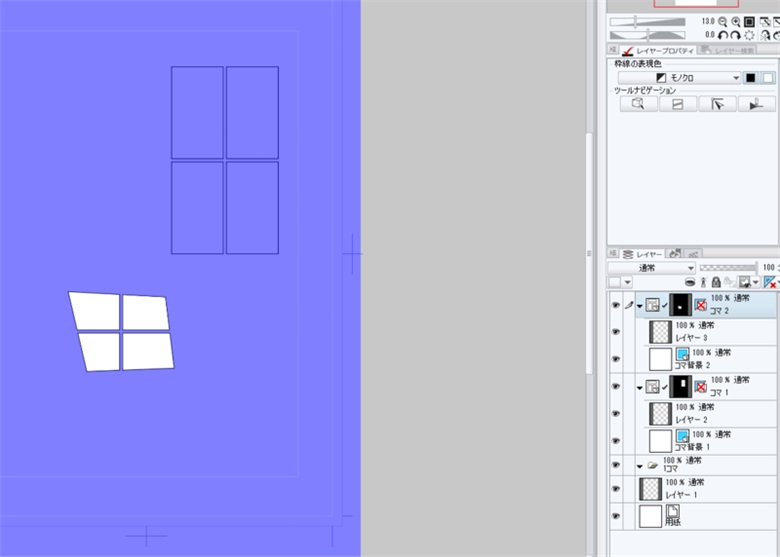Switch to the レイヤー tab

(x=642, y=254)
